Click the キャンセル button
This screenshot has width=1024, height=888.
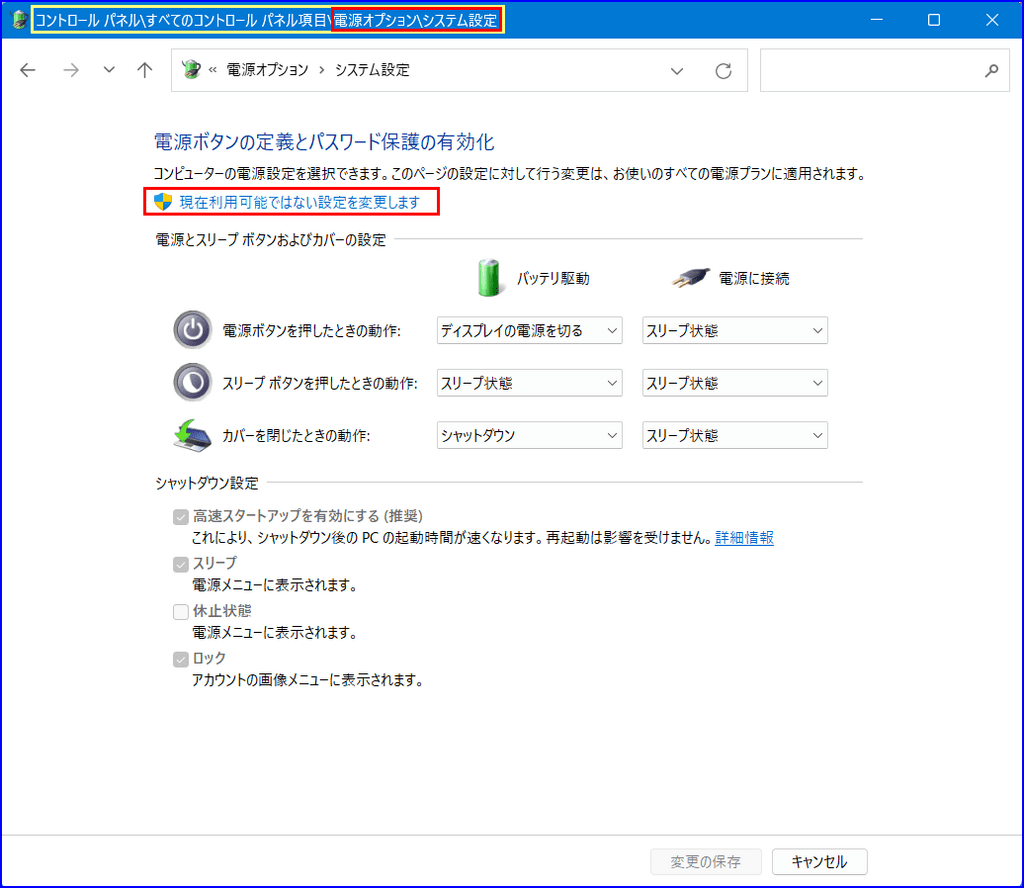[x=819, y=861]
